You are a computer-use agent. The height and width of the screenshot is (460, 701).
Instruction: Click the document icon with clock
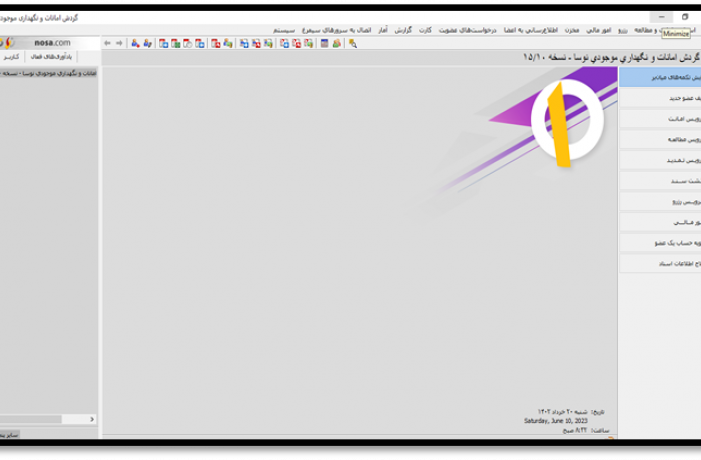(x=188, y=43)
